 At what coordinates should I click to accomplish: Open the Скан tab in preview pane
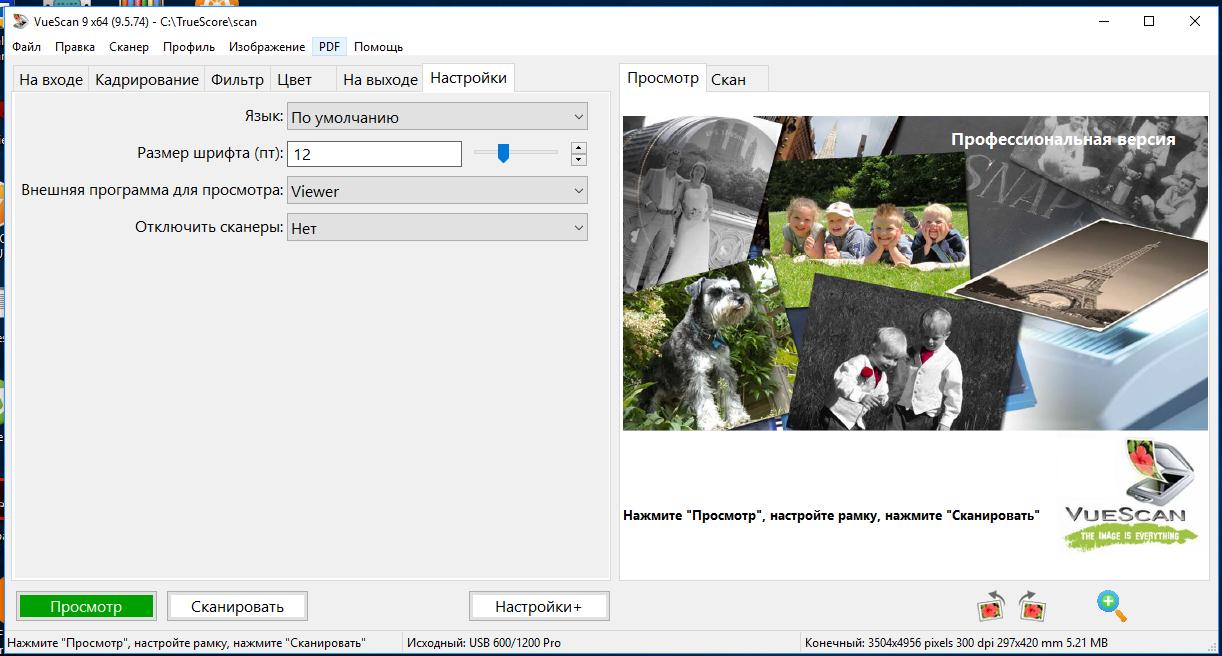coord(728,80)
